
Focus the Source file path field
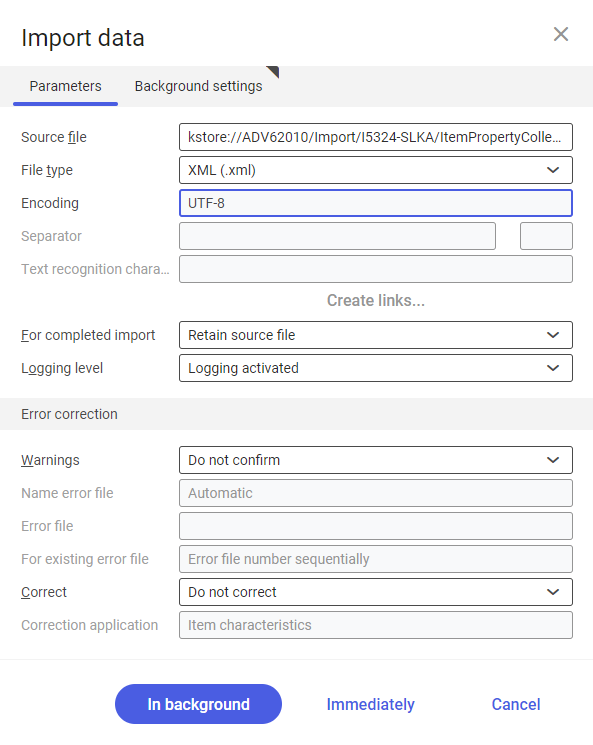(x=376, y=137)
